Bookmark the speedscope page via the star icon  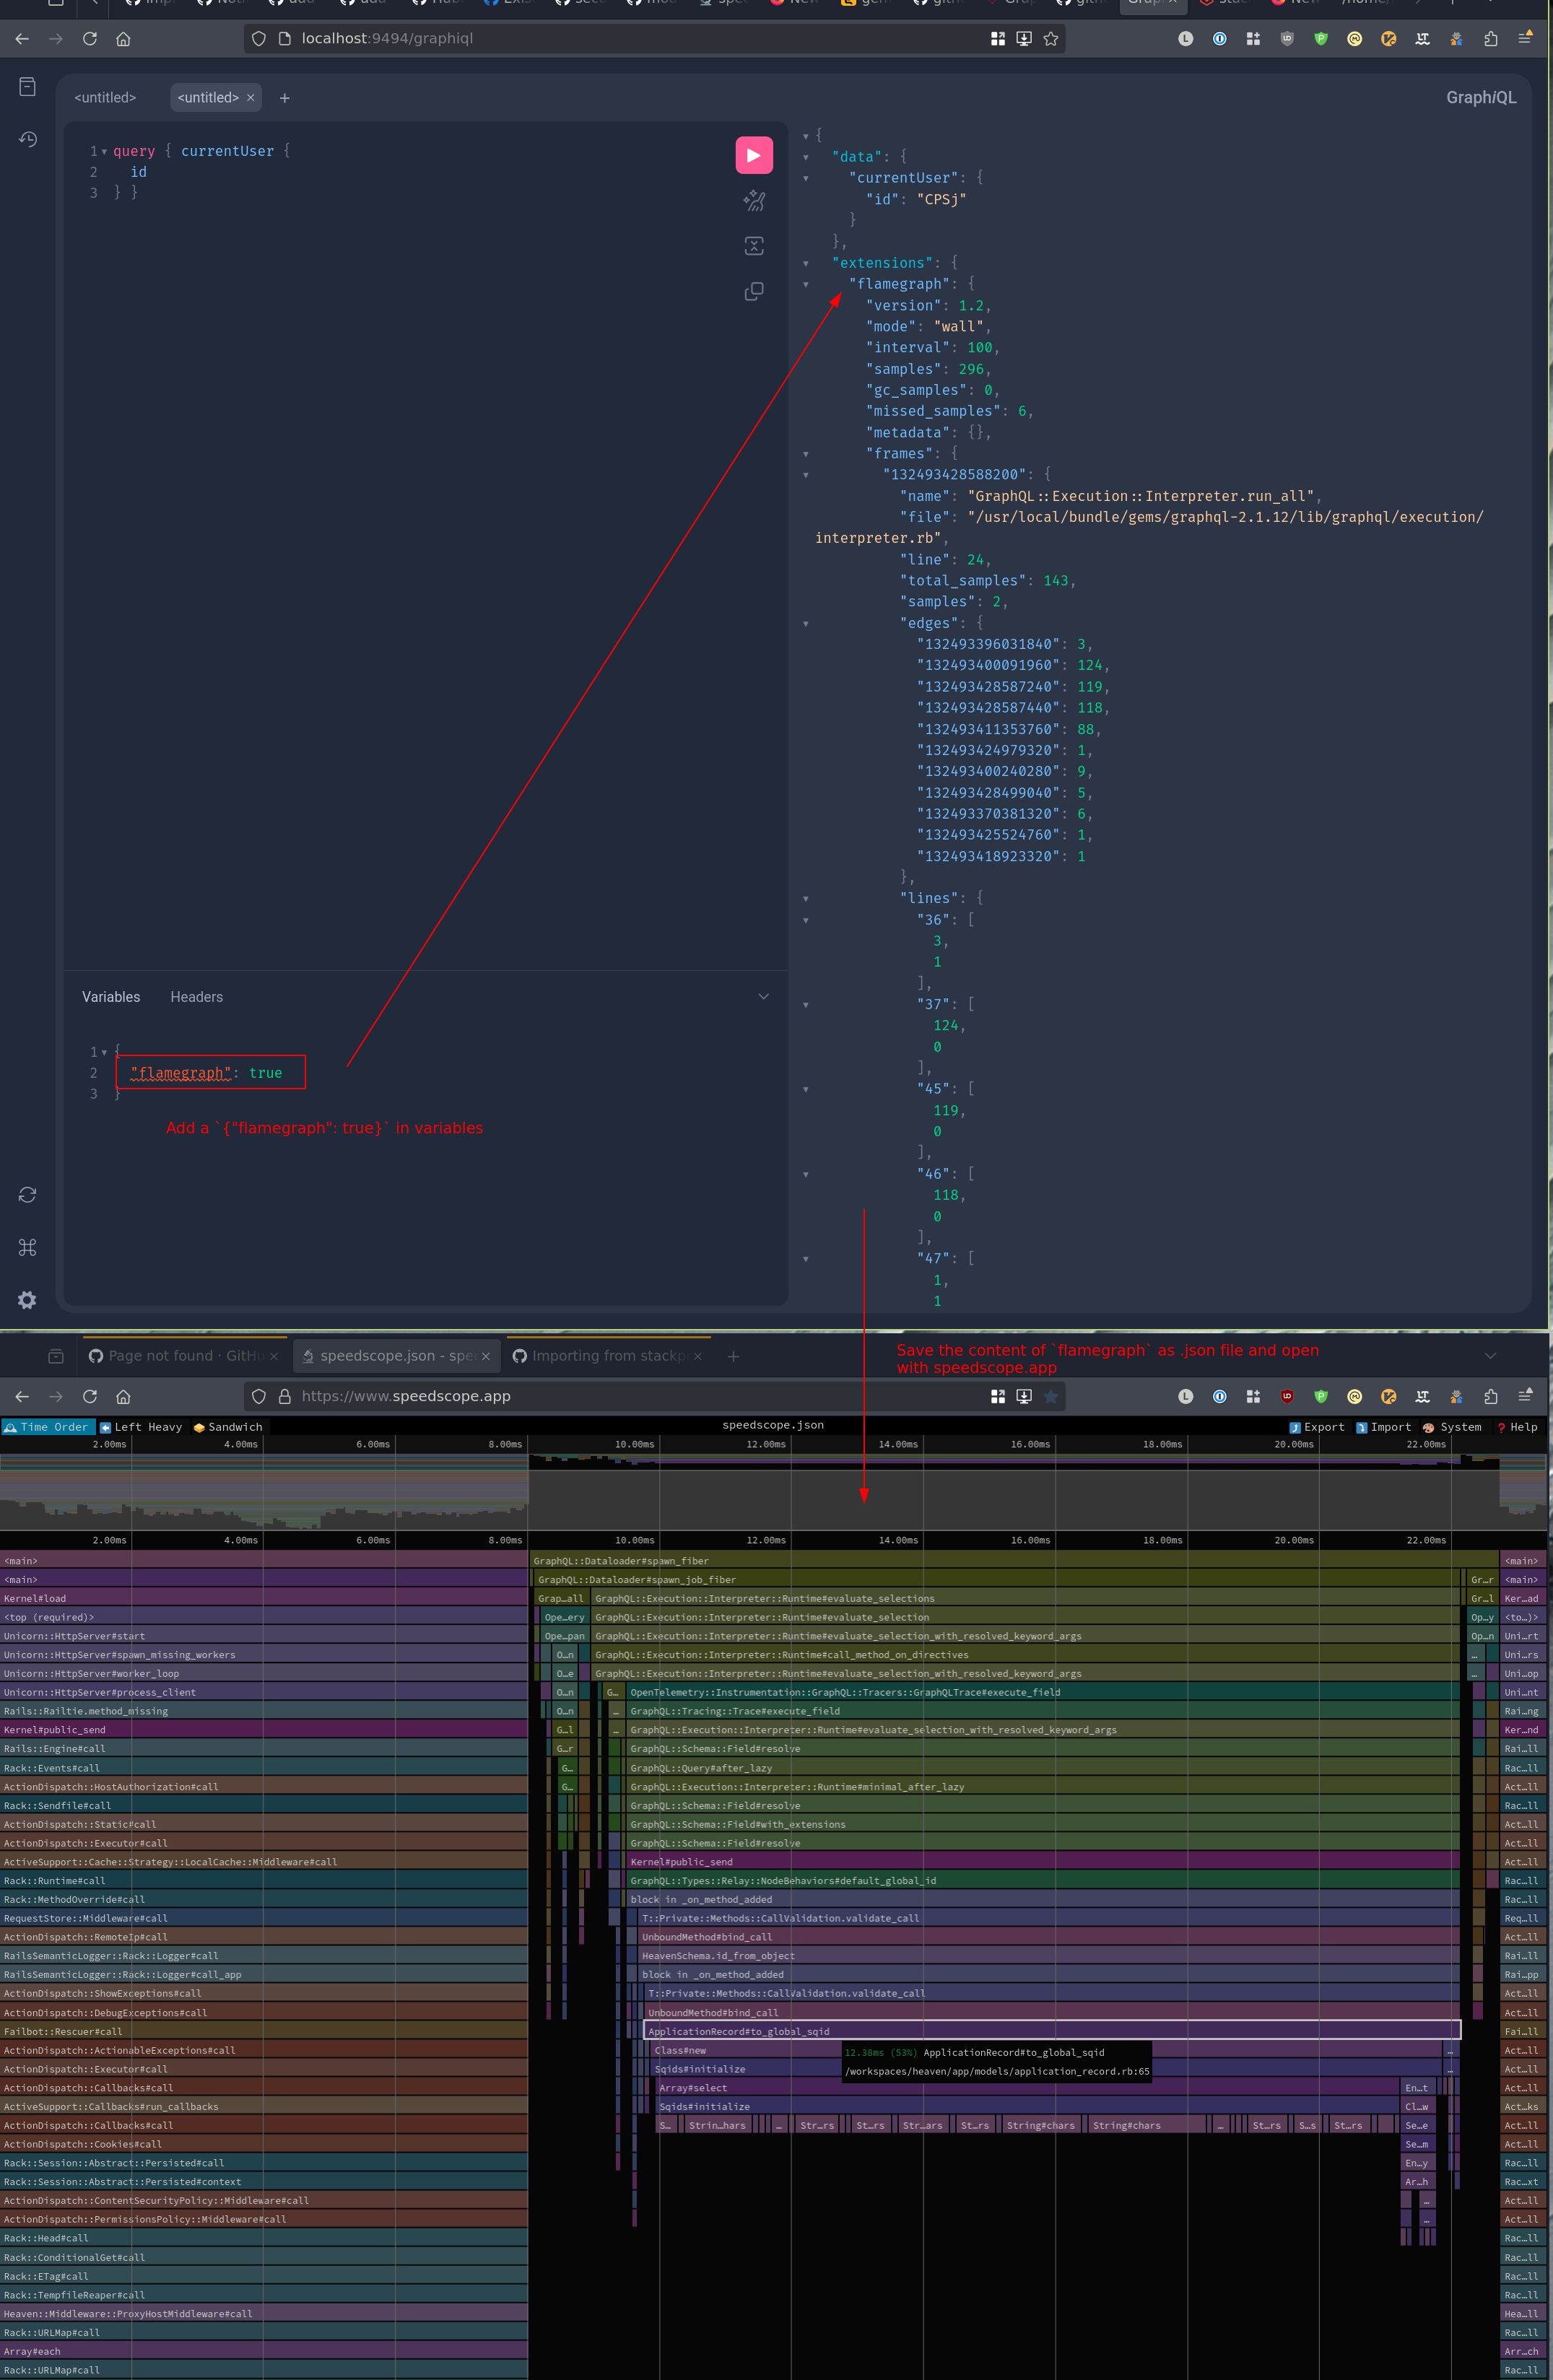click(x=1051, y=1395)
